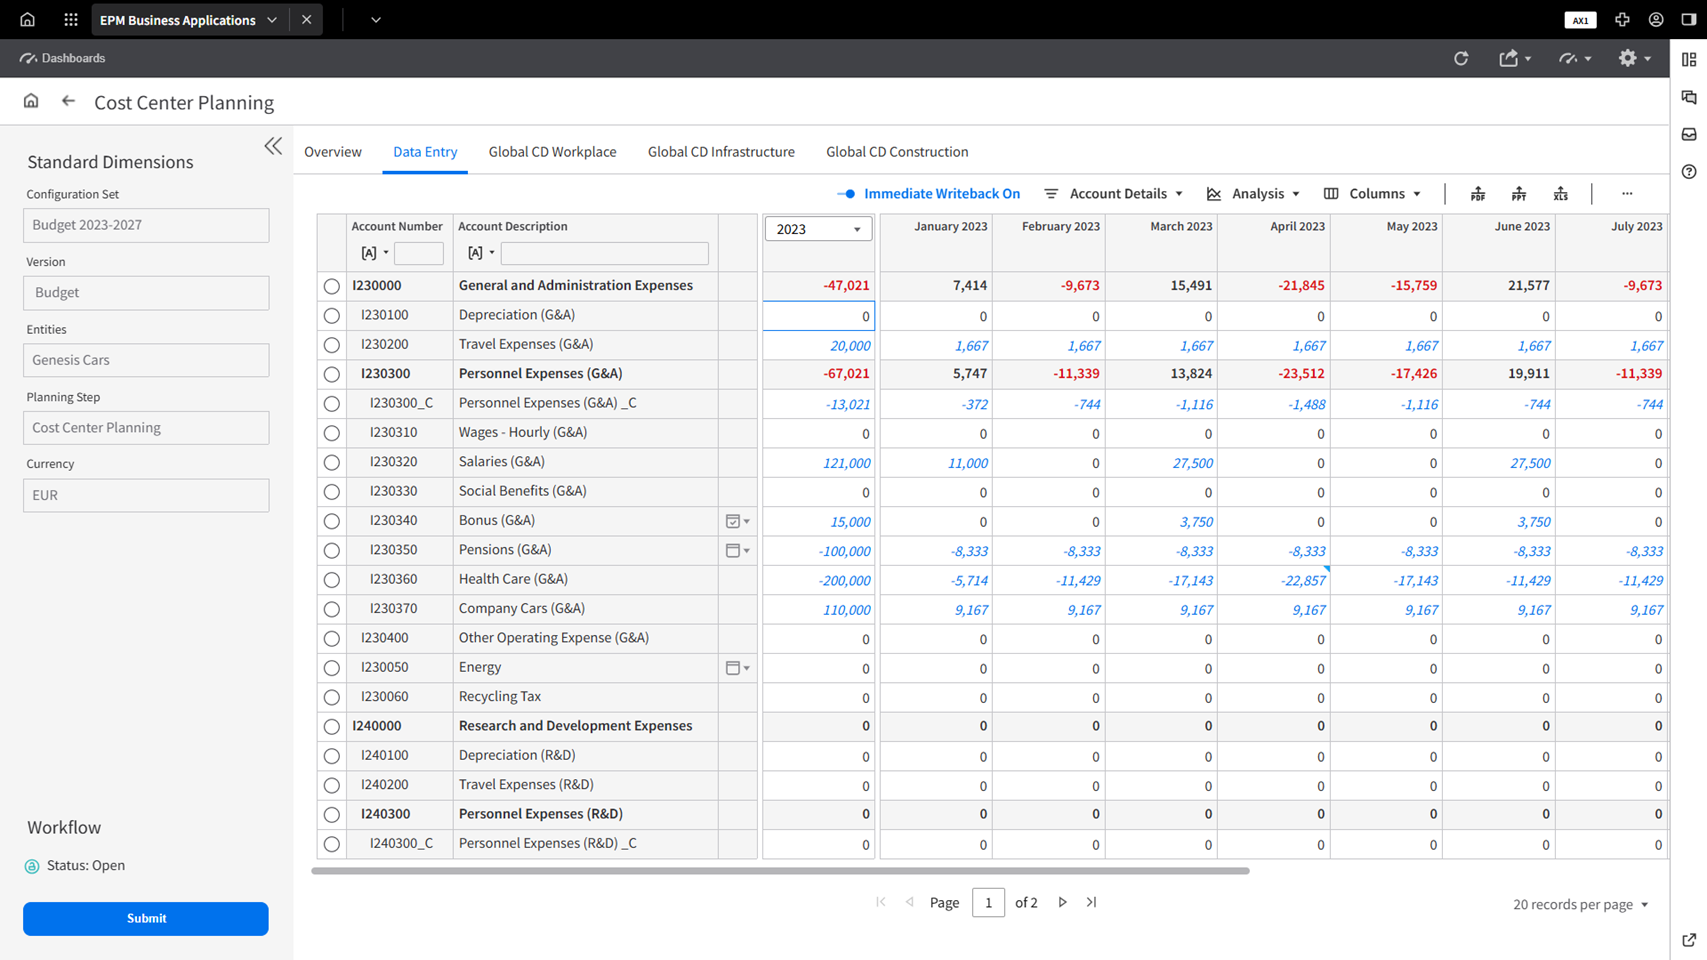The height and width of the screenshot is (960, 1707).
Task: Select the Salaries (G&A) row radio button
Action: pyautogui.click(x=332, y=463)
